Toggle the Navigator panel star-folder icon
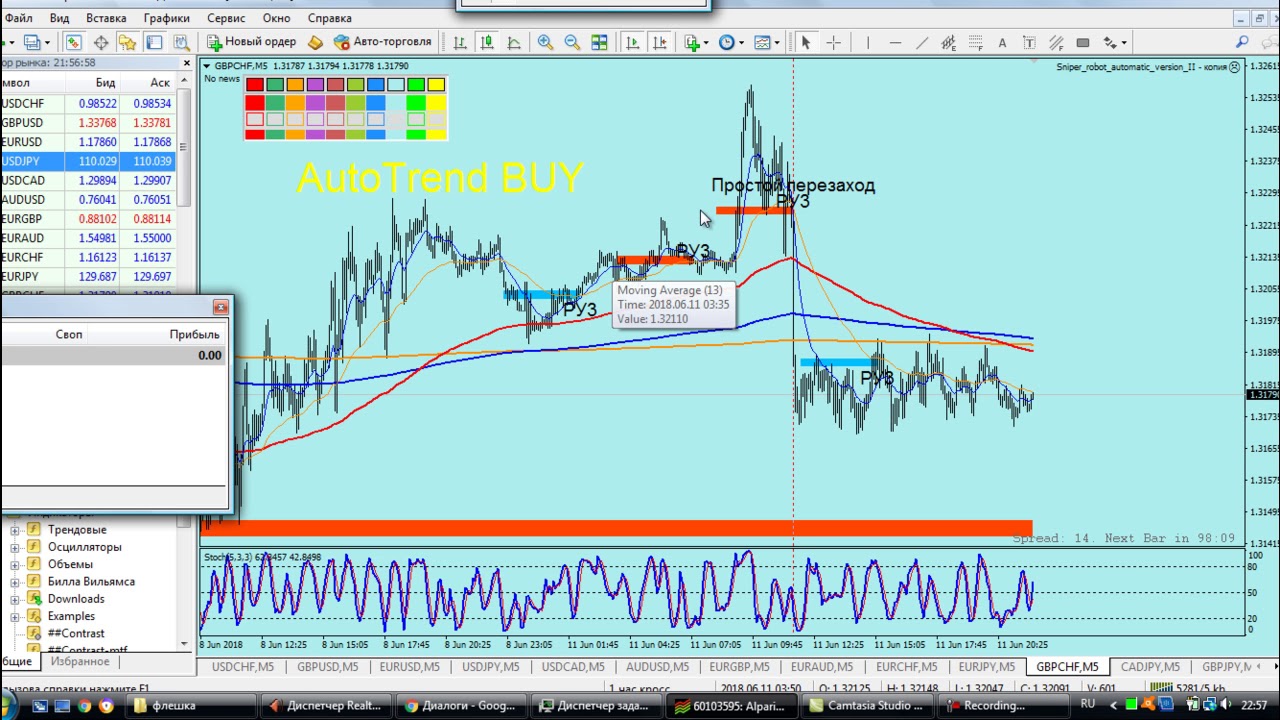This screenshot has width=1280, height=720. 127,42
